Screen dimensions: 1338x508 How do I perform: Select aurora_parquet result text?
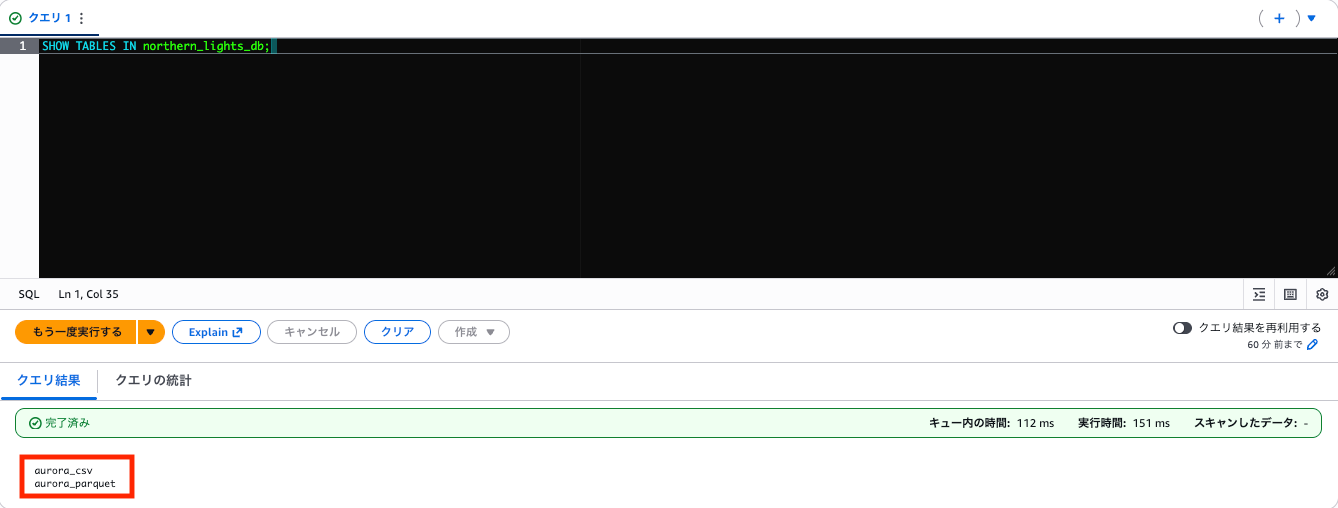[75, 484]
